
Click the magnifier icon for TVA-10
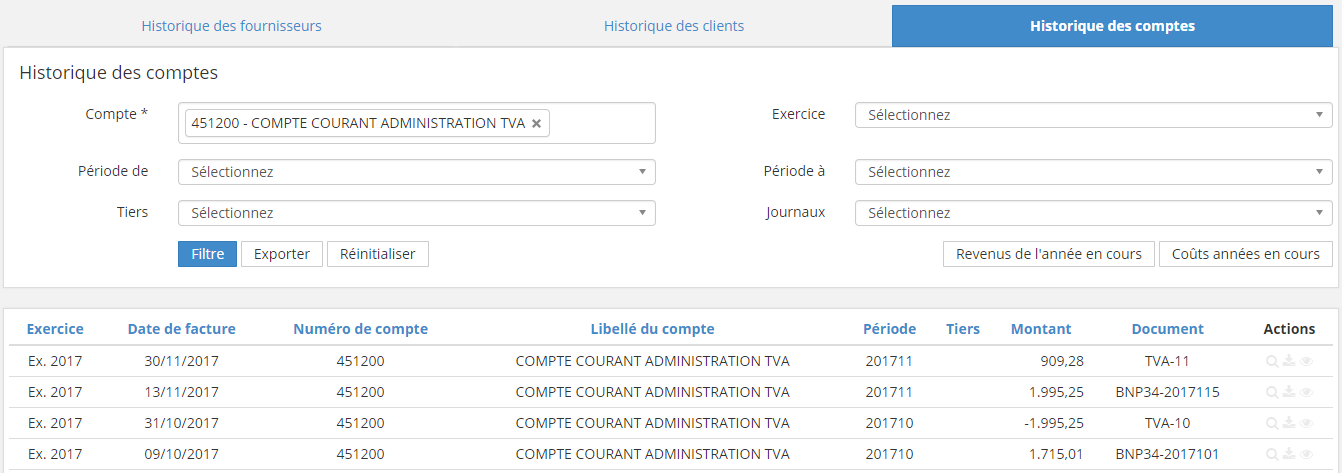click(x=1272, y=424)
